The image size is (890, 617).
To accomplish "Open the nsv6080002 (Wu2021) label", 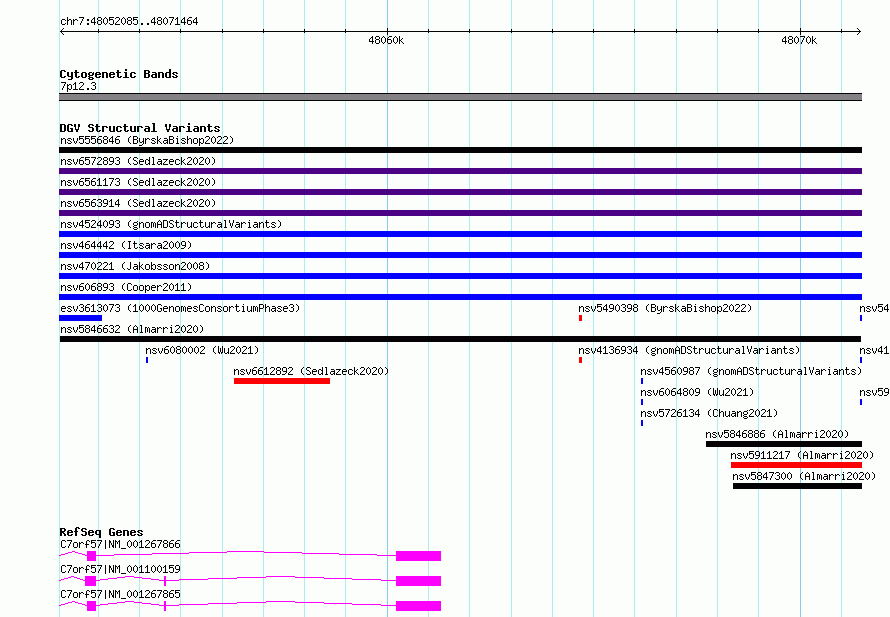I will click(x=203, y=350).
